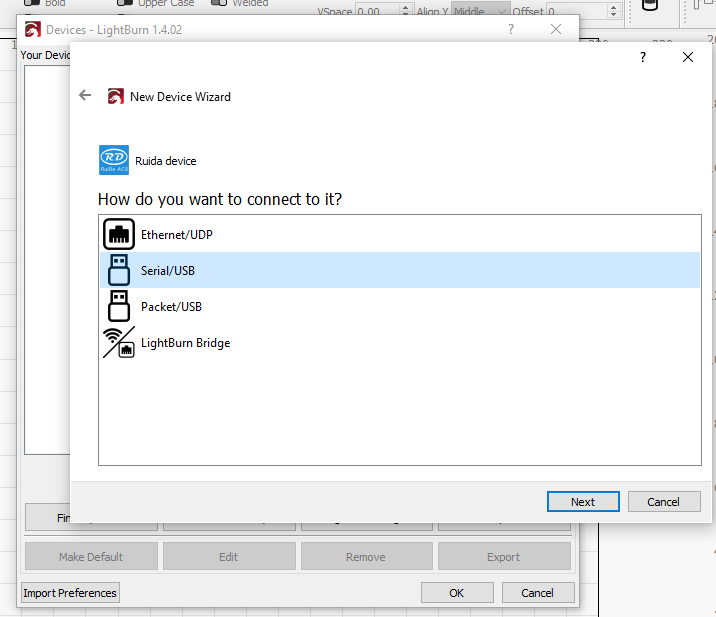Click Import Preferences button
The height and width of the screenshot is (617, 716).
tap(70, 593)
